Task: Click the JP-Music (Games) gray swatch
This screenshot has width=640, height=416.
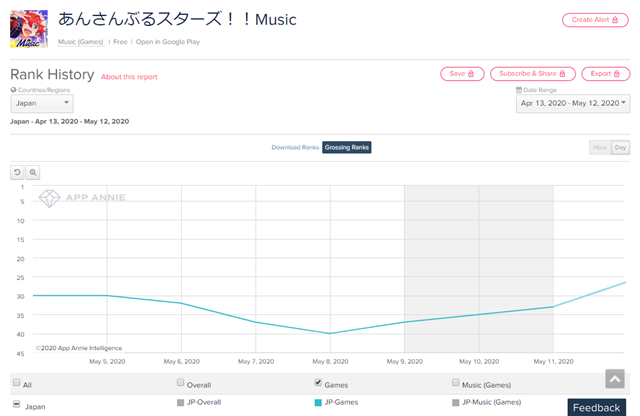Action: [456, 403]
